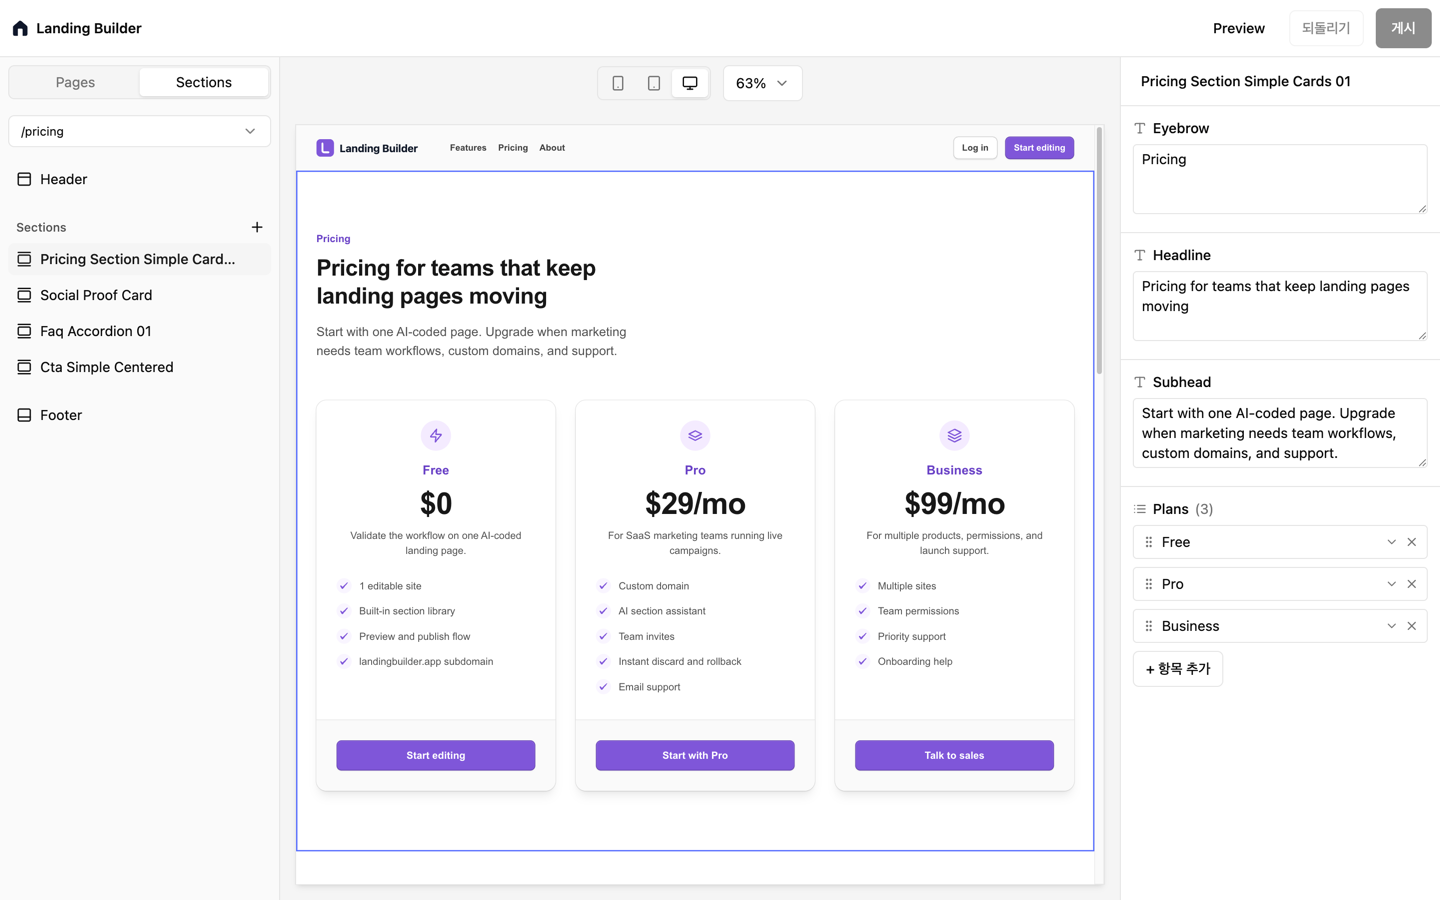Click the 'Custom domain' feature line
This screenshot has width=1440, height=900.
point(653,586)
